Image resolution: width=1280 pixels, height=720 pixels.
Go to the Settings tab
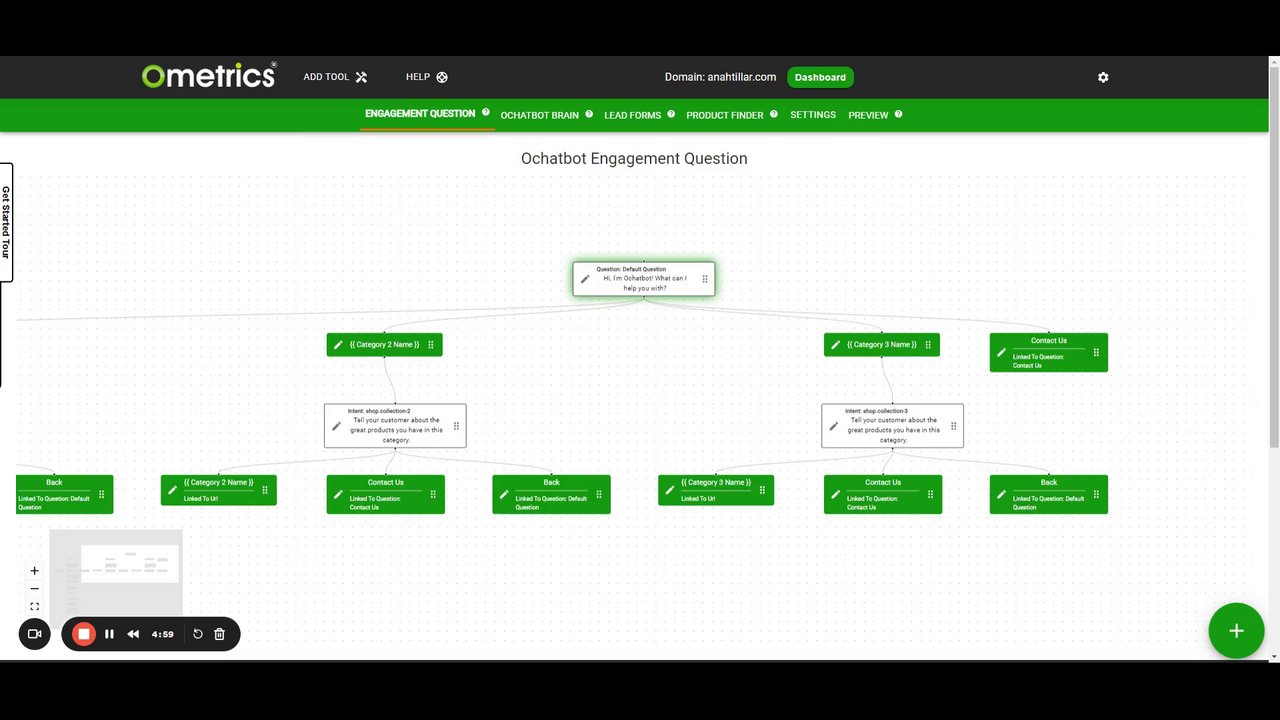pos(813,115)
